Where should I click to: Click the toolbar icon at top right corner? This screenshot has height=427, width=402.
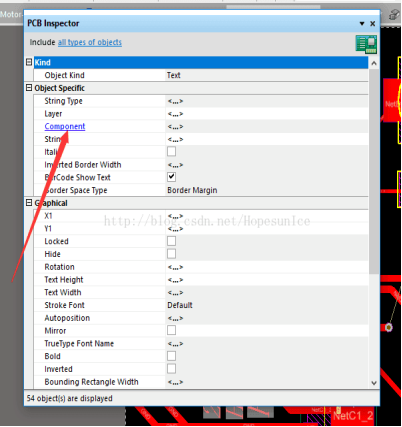[x=394, y=14]
